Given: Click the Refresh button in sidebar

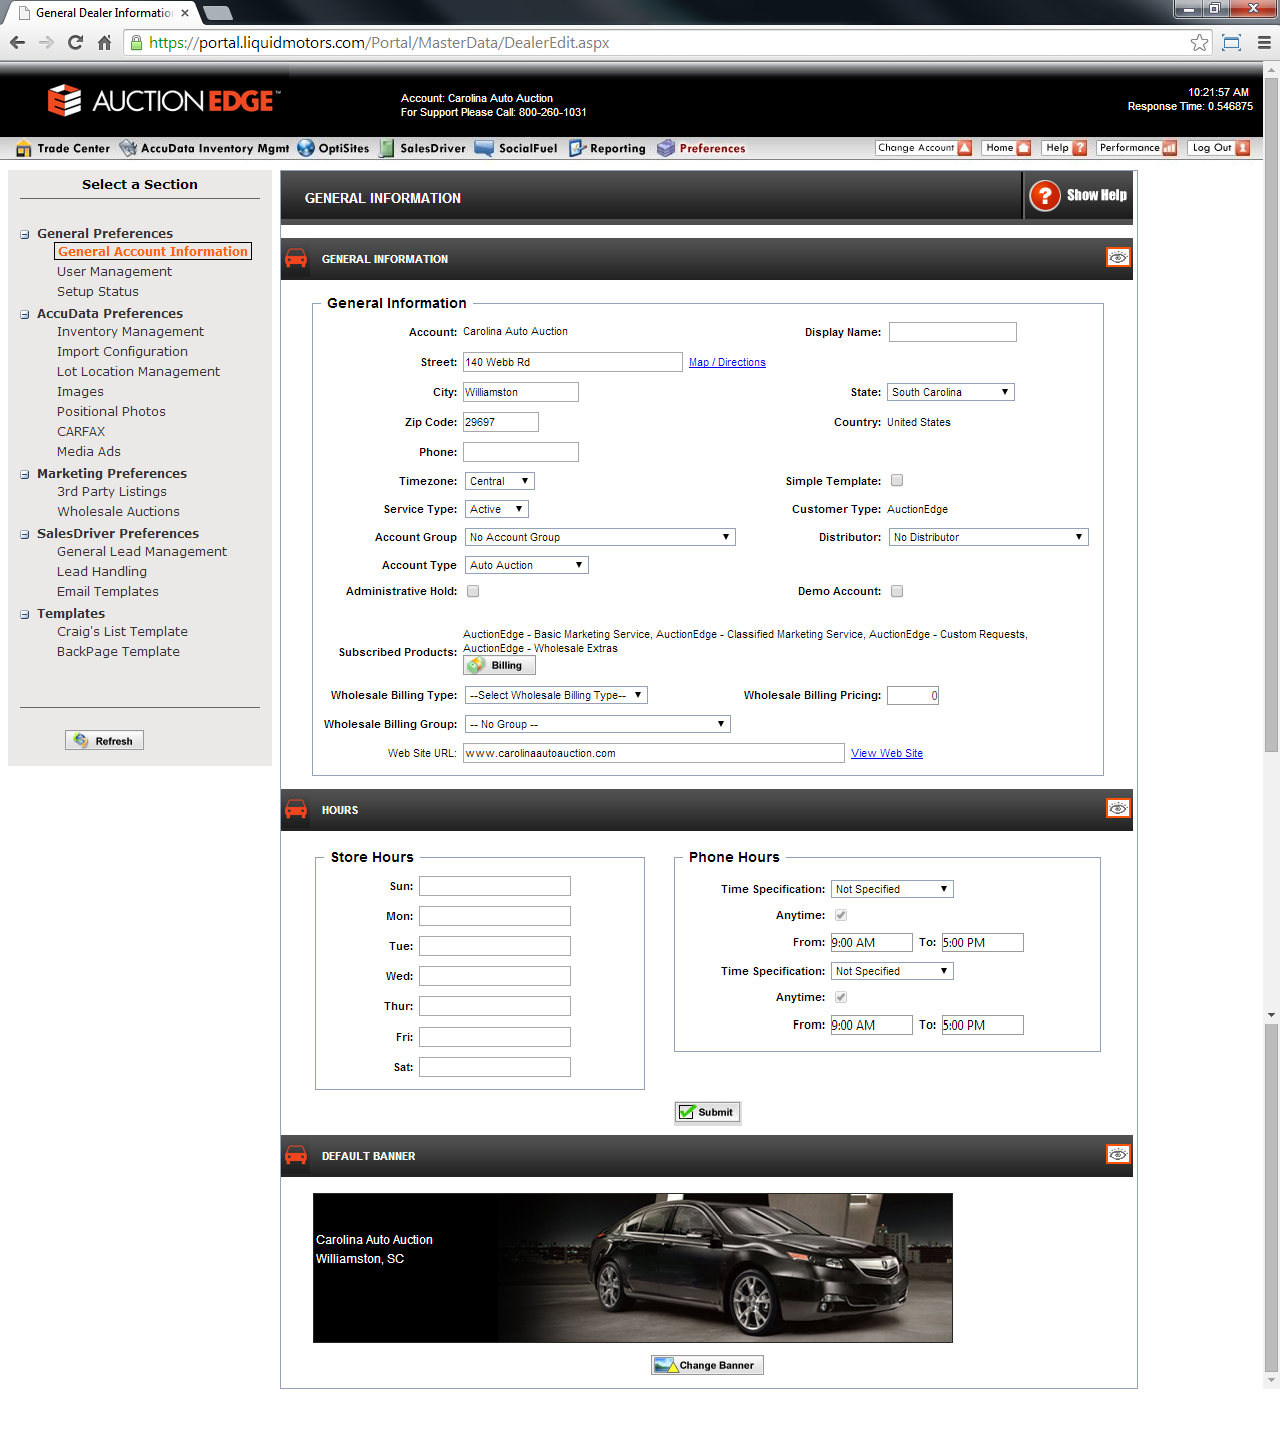Looking at the screenshot, I should (x=104, y=741).
